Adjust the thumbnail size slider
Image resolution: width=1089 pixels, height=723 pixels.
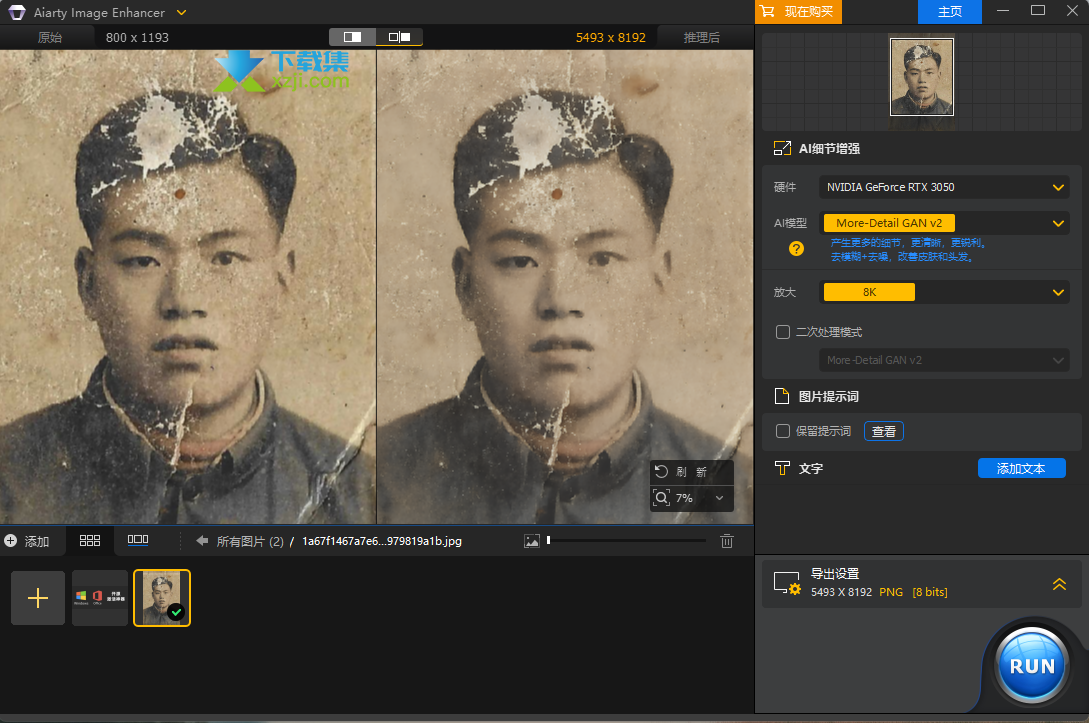click(x=626, y=540)
